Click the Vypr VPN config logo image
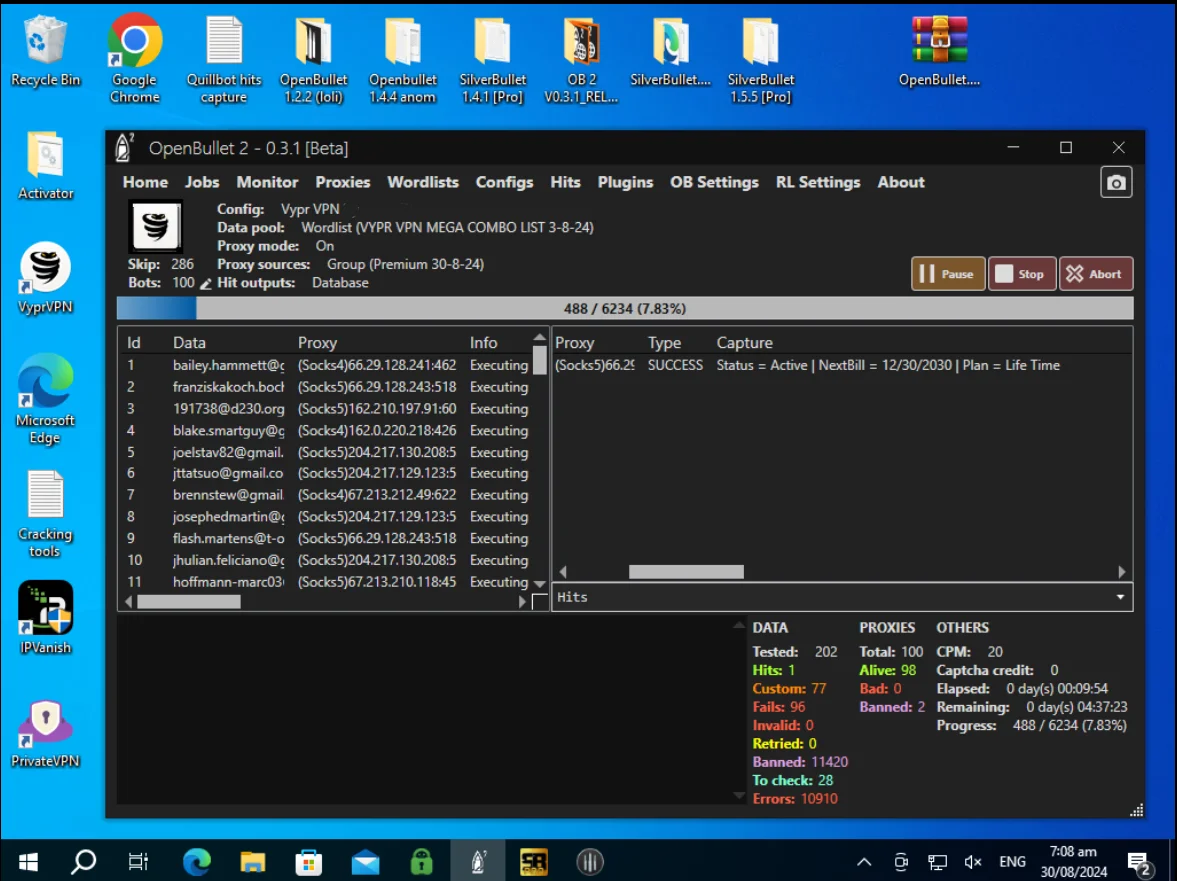Viewport: 1177px width, 881px height. (x=155, y=225)
